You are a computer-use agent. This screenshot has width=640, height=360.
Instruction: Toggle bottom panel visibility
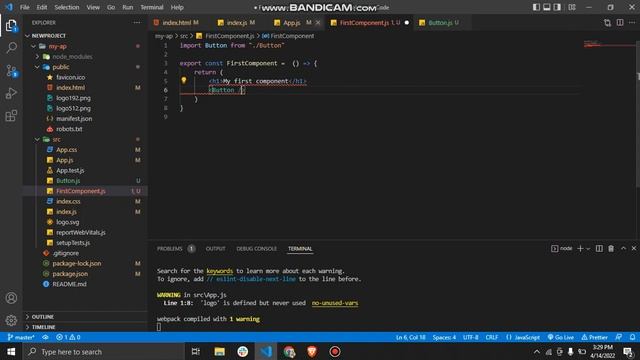point(547,7)
